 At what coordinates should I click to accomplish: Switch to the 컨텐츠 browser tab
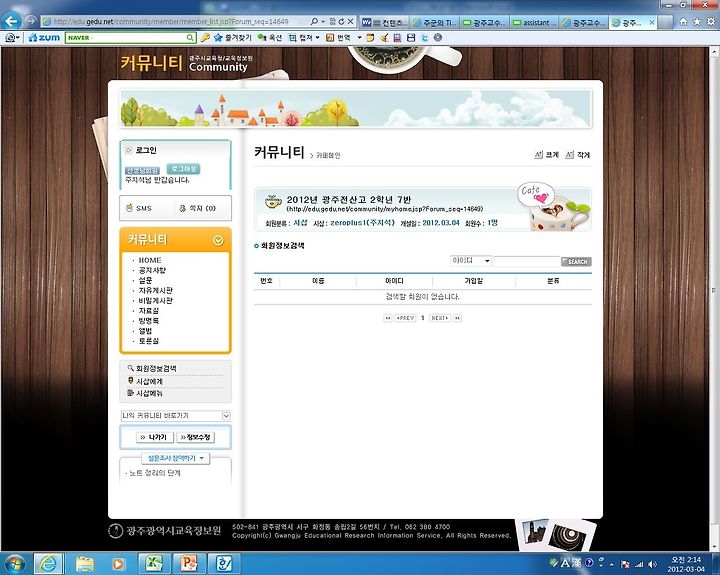385,22
